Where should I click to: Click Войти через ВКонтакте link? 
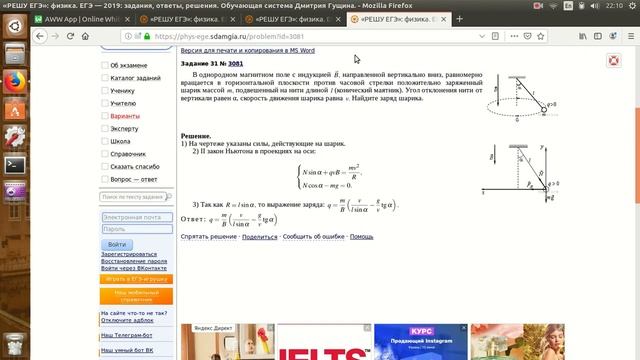(x=134, y=268)
